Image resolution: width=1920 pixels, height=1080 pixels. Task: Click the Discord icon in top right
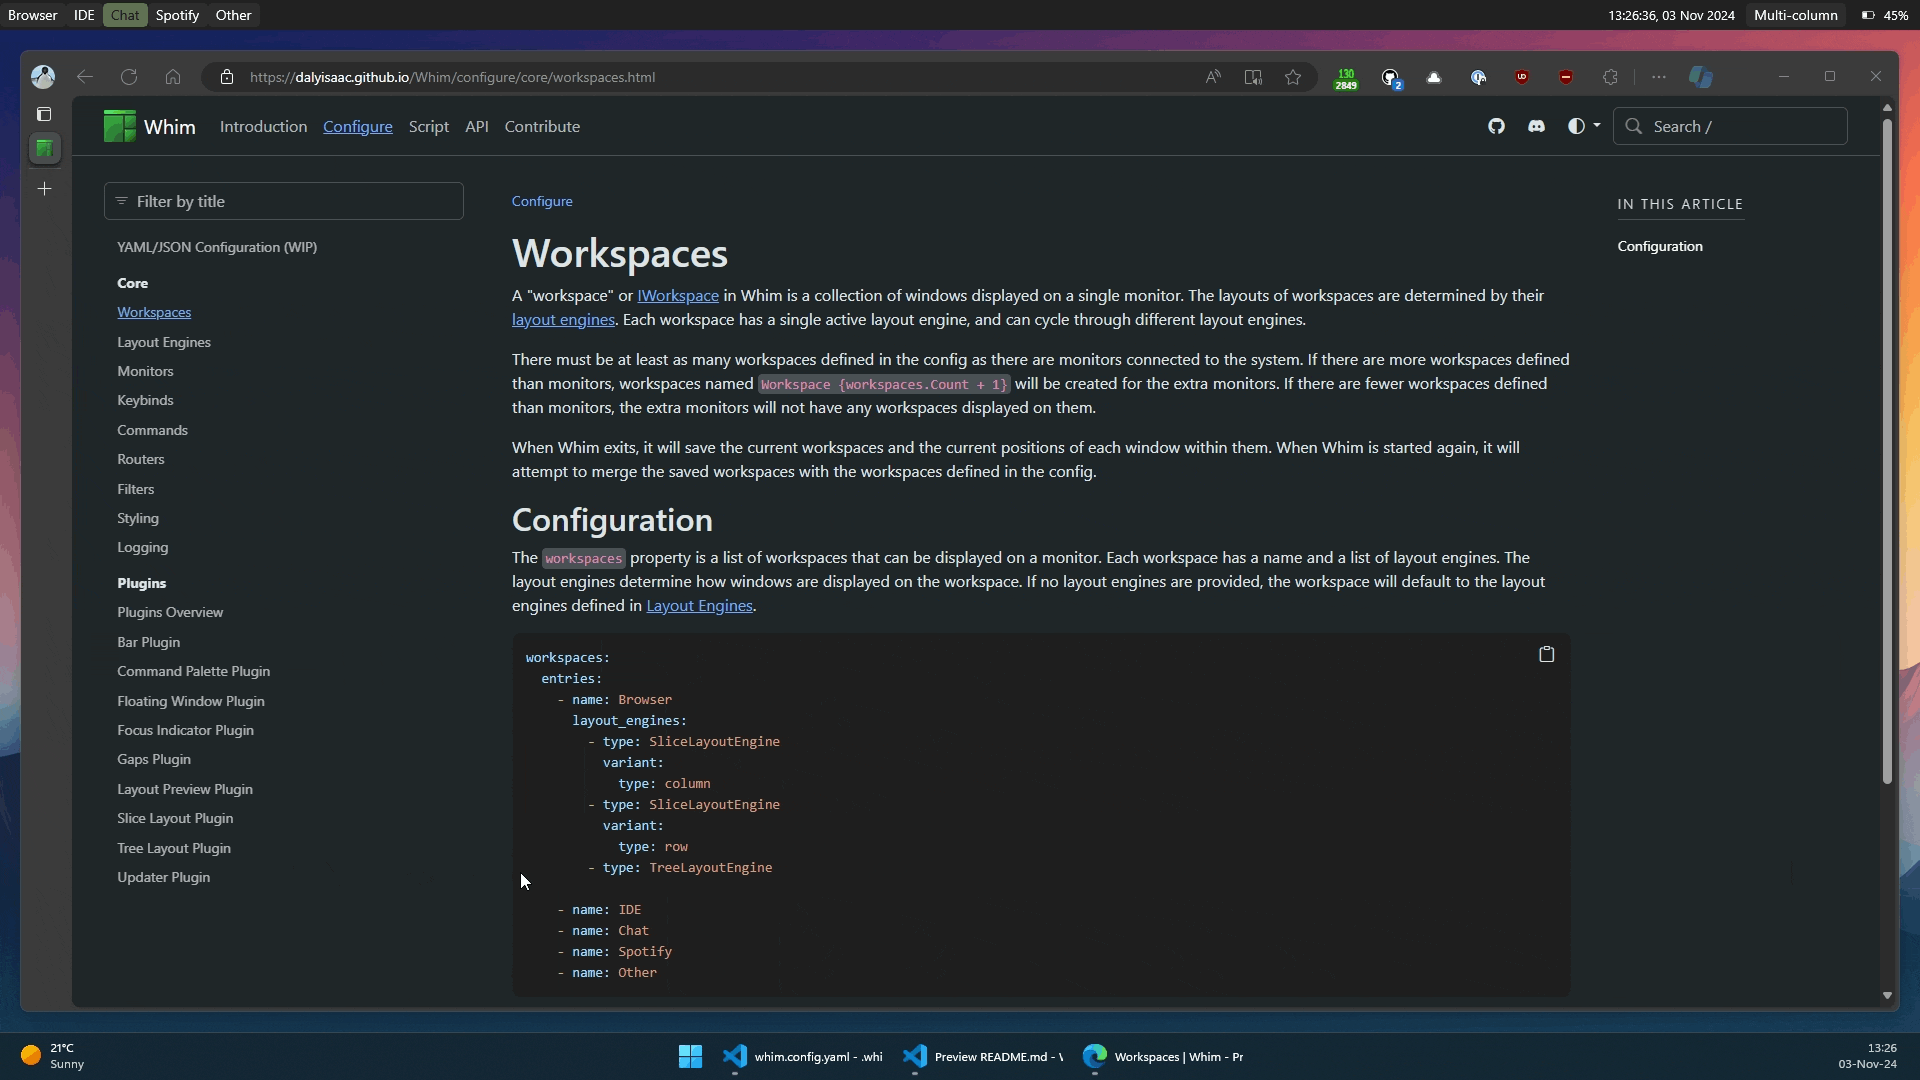pyautogui.click(x=1536, y=125)
